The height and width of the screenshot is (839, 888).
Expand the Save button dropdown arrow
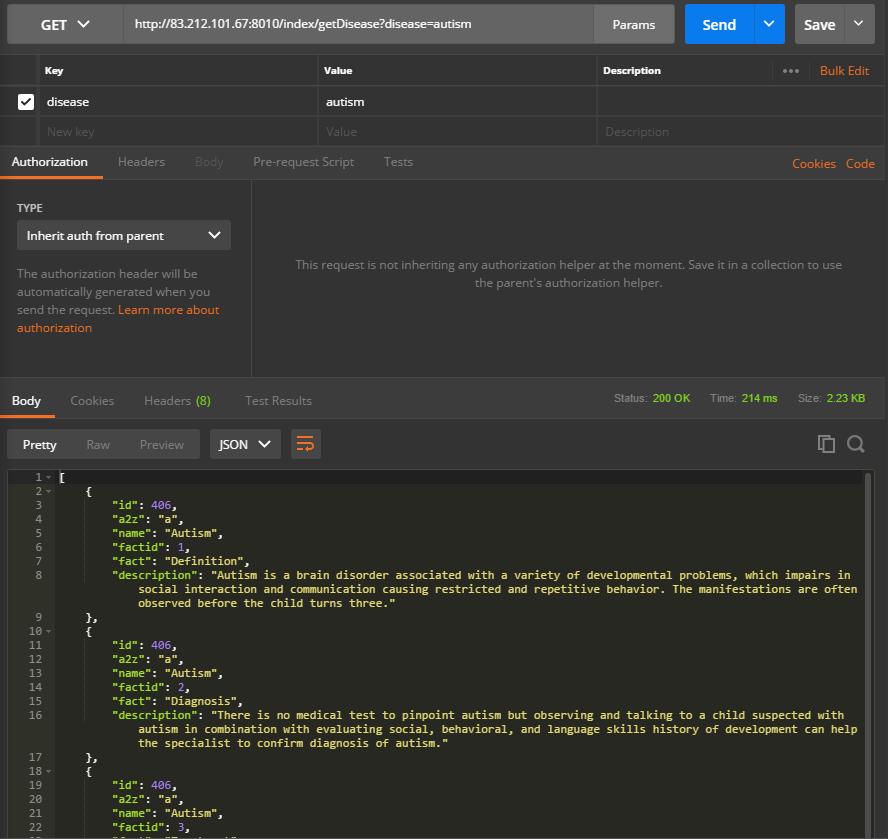click(x=859, y=24)
